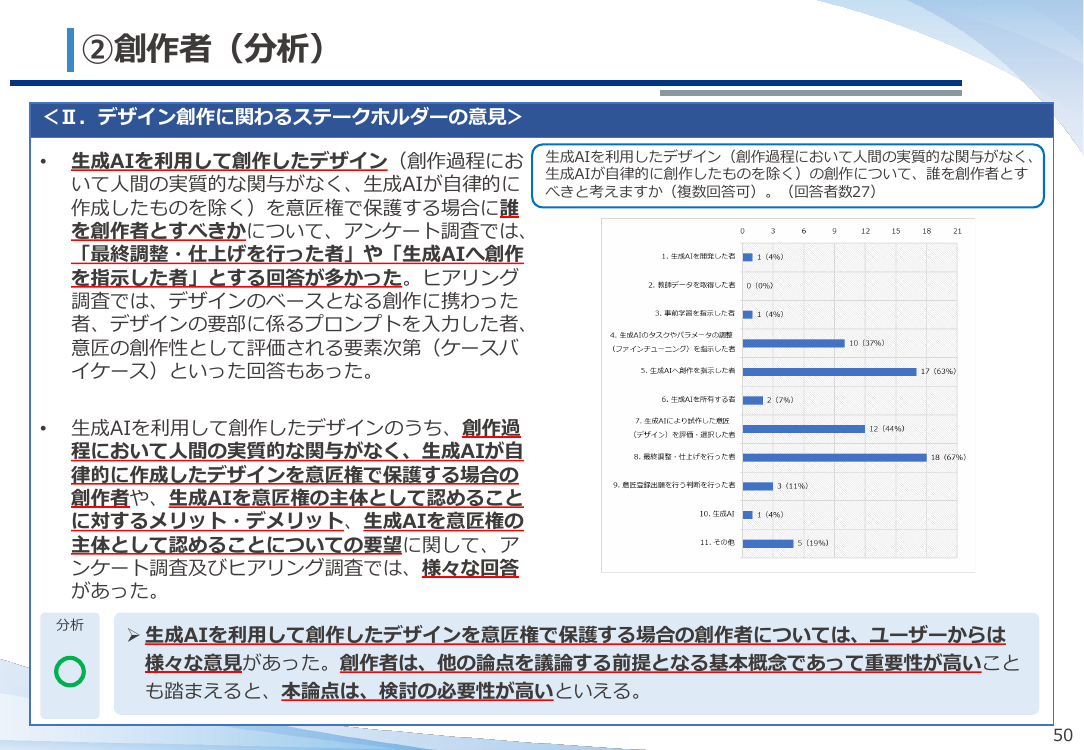
Task: Click the value 2 (7%) in the chart
Action: [780, 400]
